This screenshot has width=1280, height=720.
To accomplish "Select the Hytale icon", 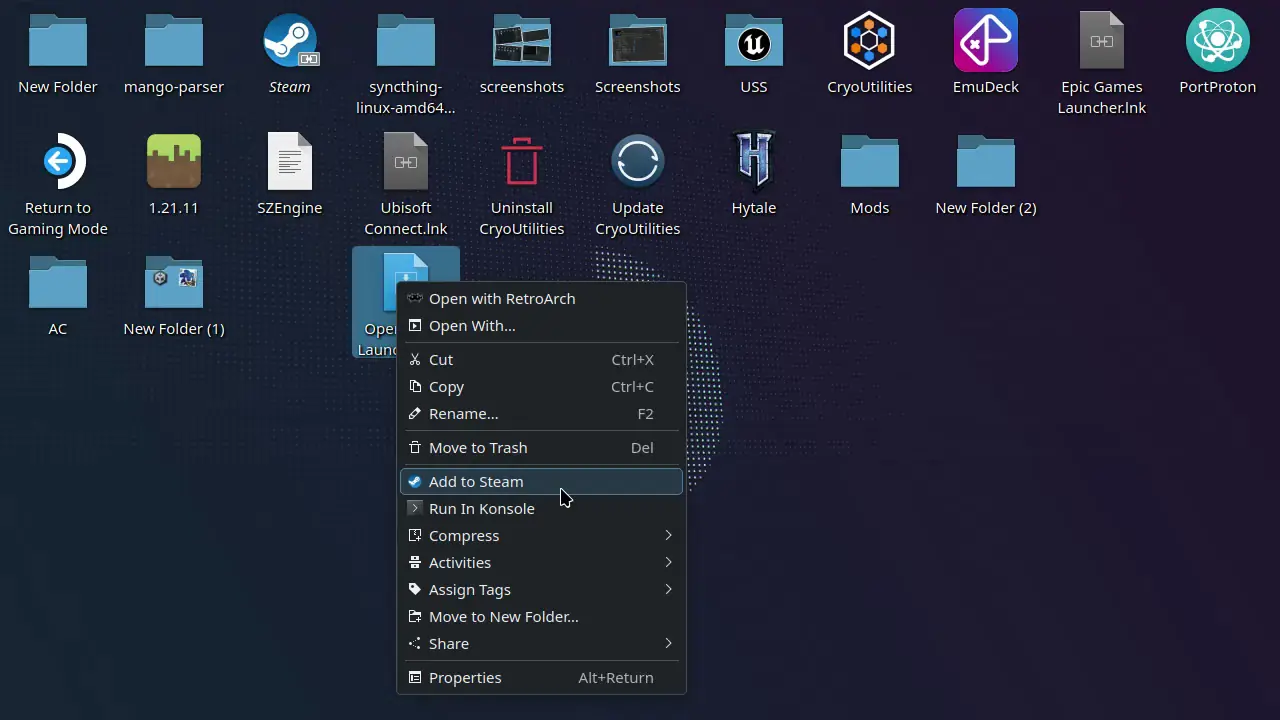I will point(753,160).
